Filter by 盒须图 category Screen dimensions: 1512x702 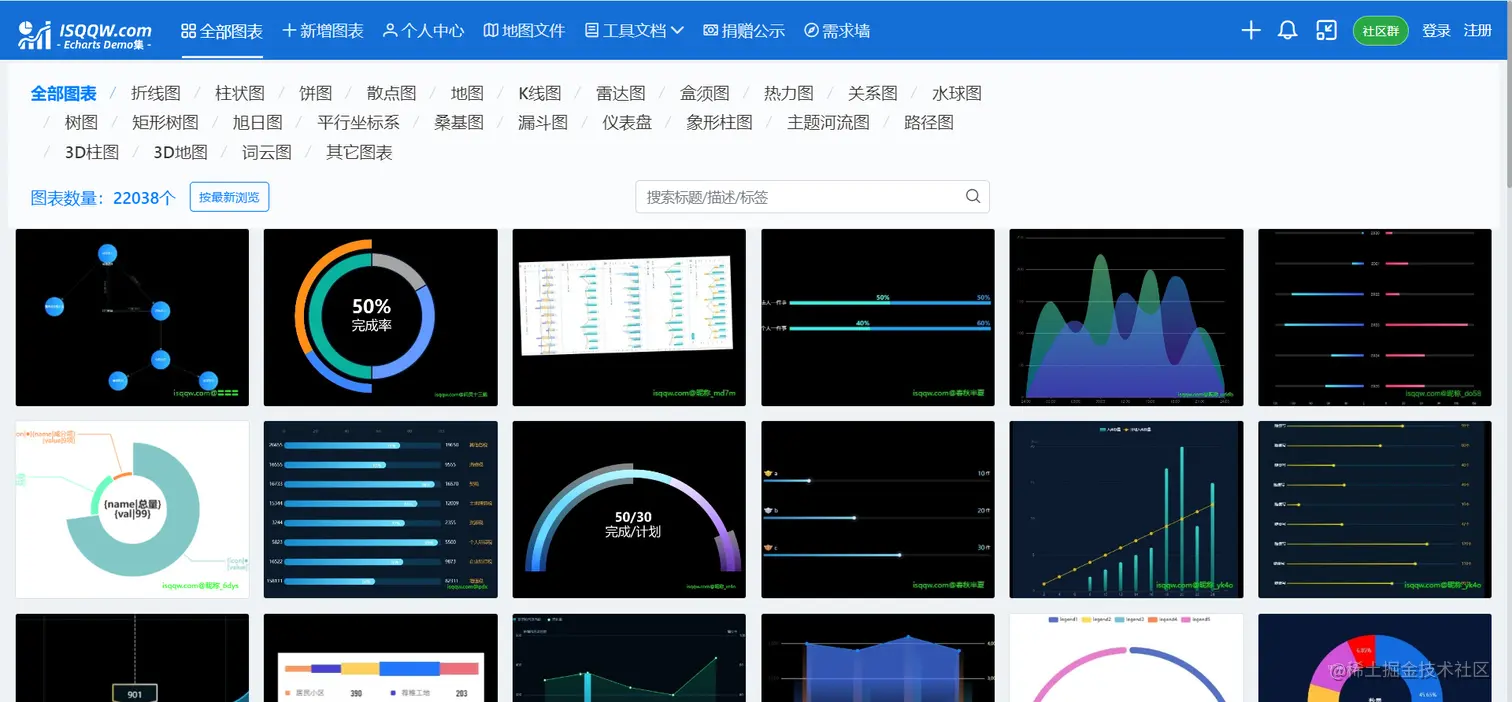(705, 93)
